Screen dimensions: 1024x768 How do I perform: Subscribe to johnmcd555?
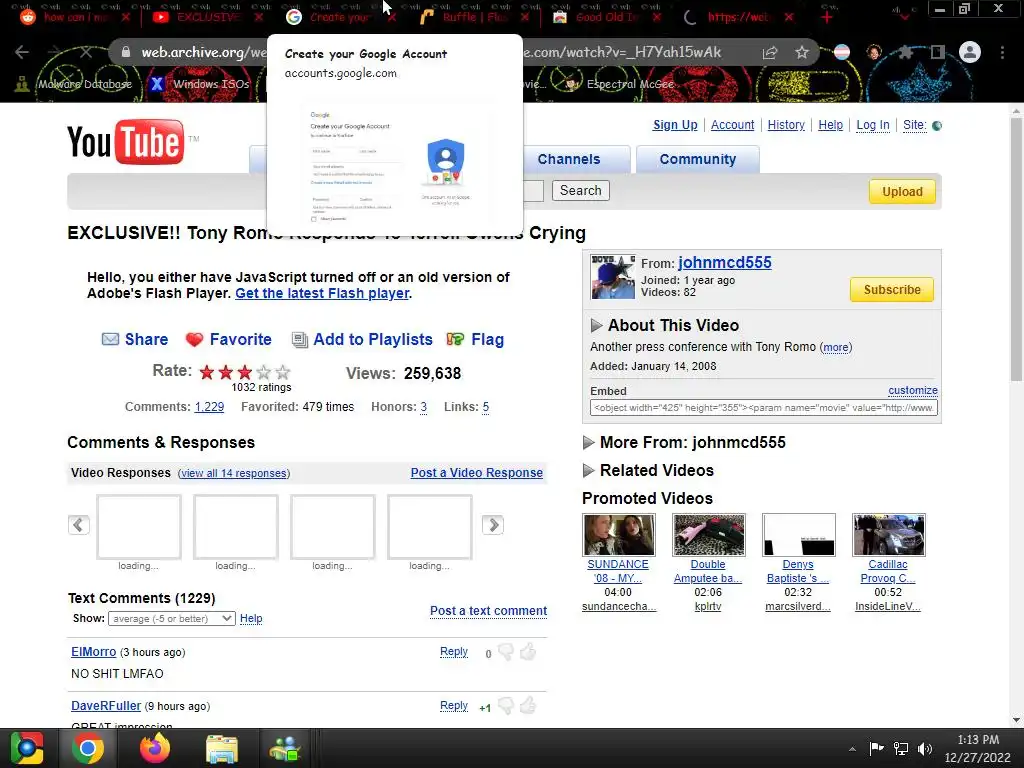892,289
